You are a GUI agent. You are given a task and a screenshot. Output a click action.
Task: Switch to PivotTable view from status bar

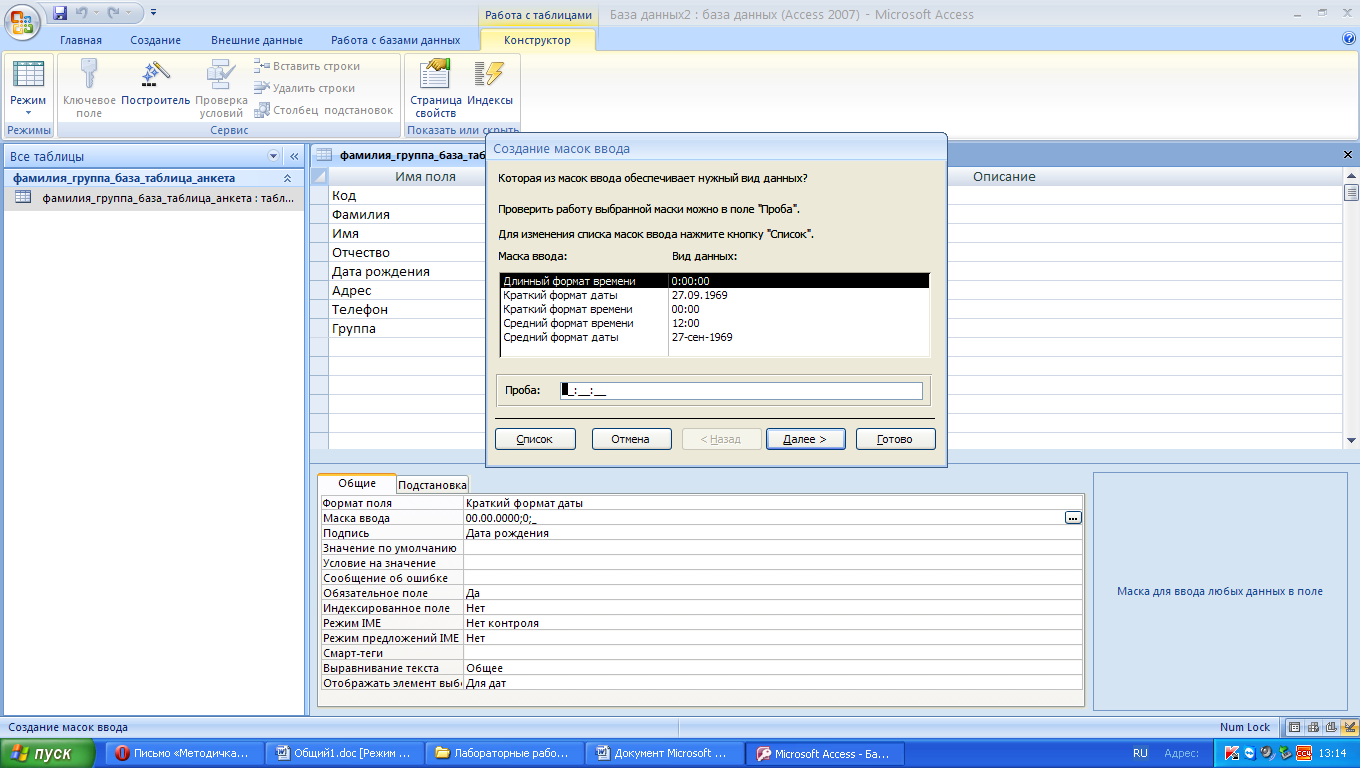(1313, 727)
